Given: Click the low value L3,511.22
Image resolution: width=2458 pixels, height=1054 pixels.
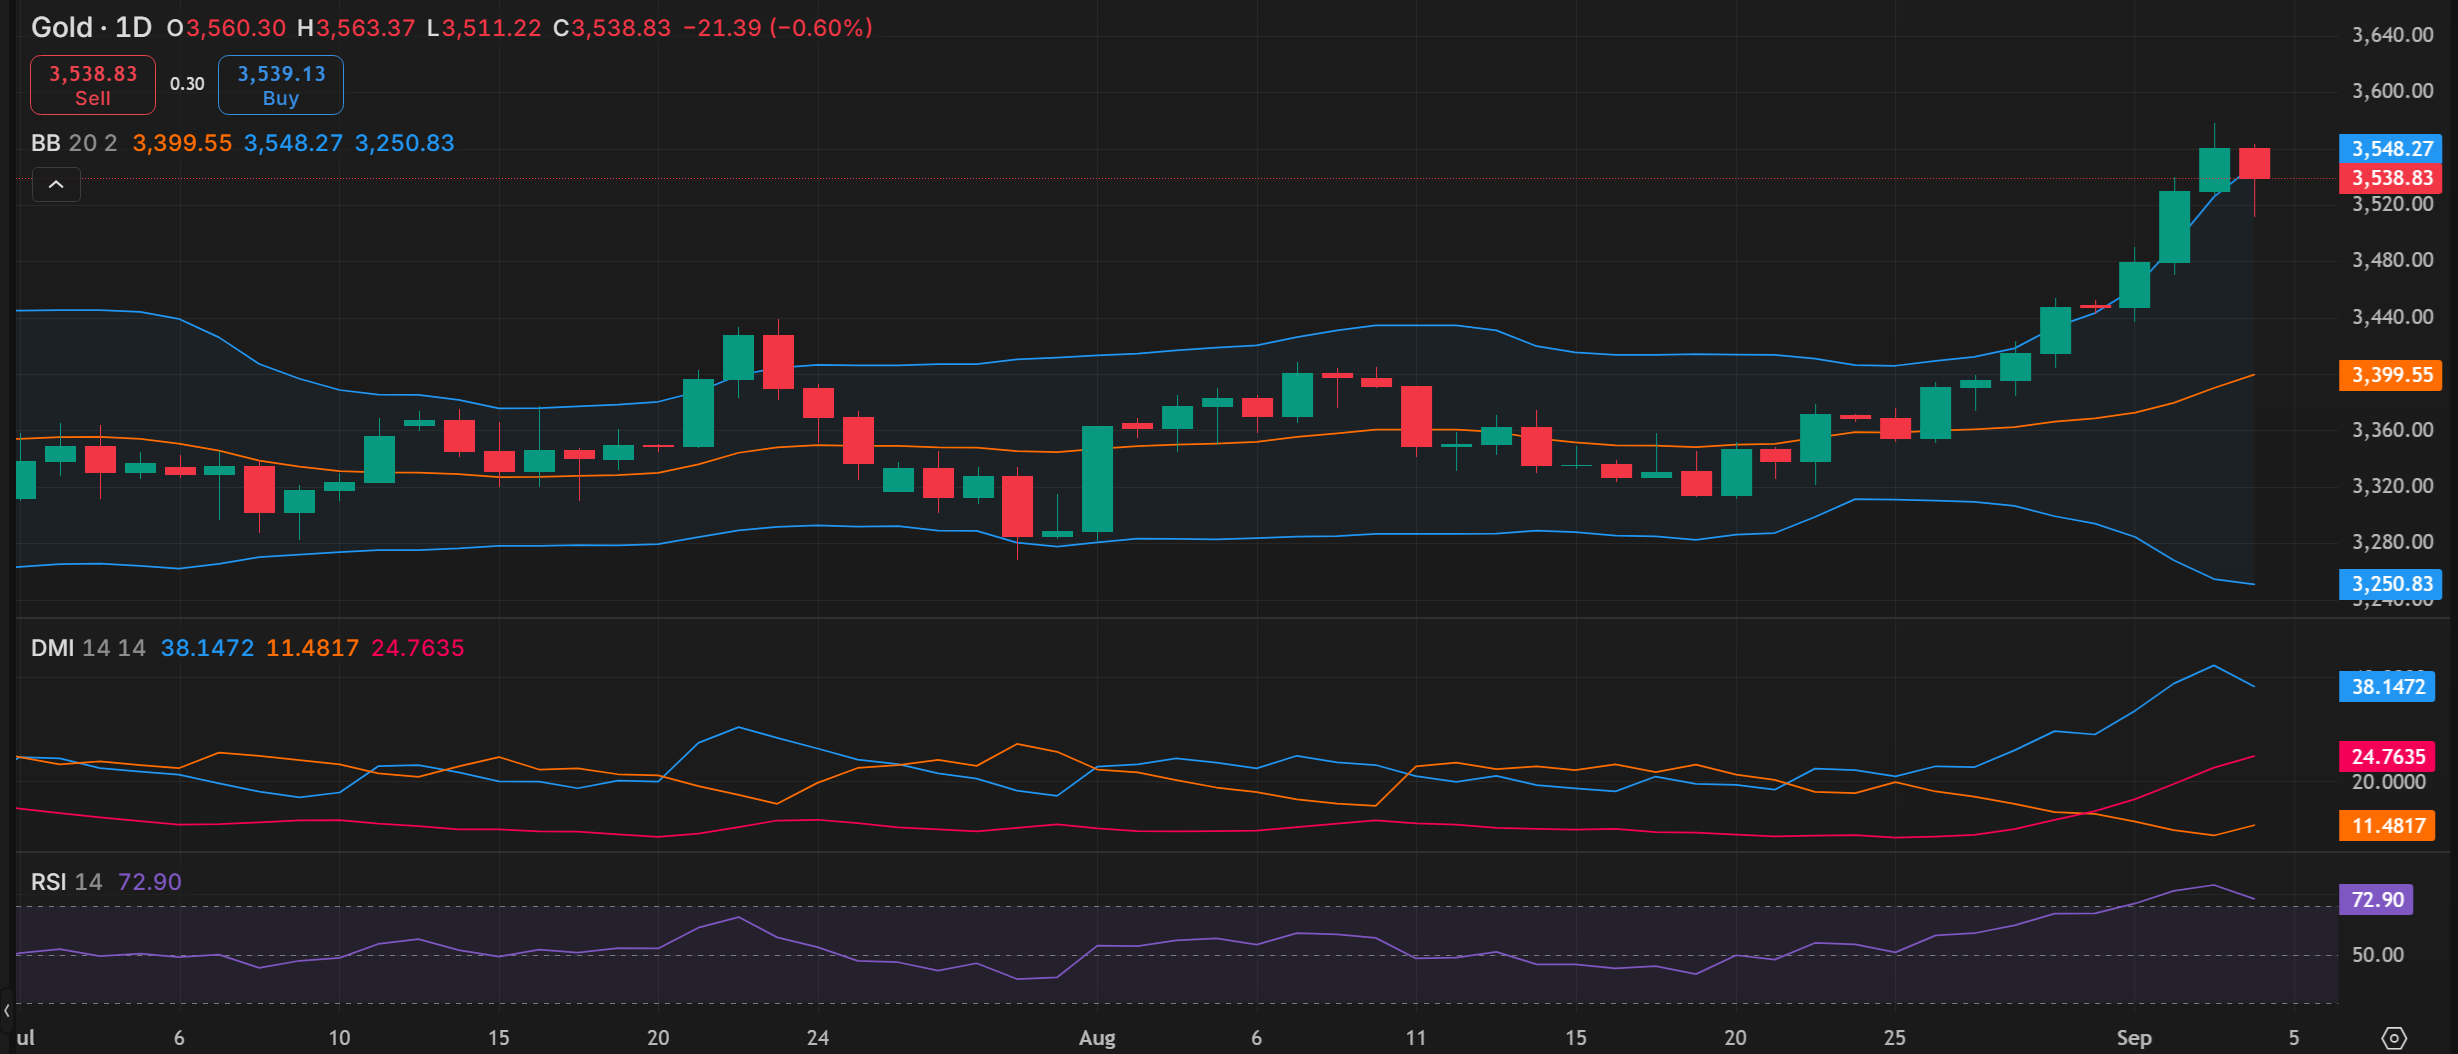Looking at the screenshot, I should 484,28.
